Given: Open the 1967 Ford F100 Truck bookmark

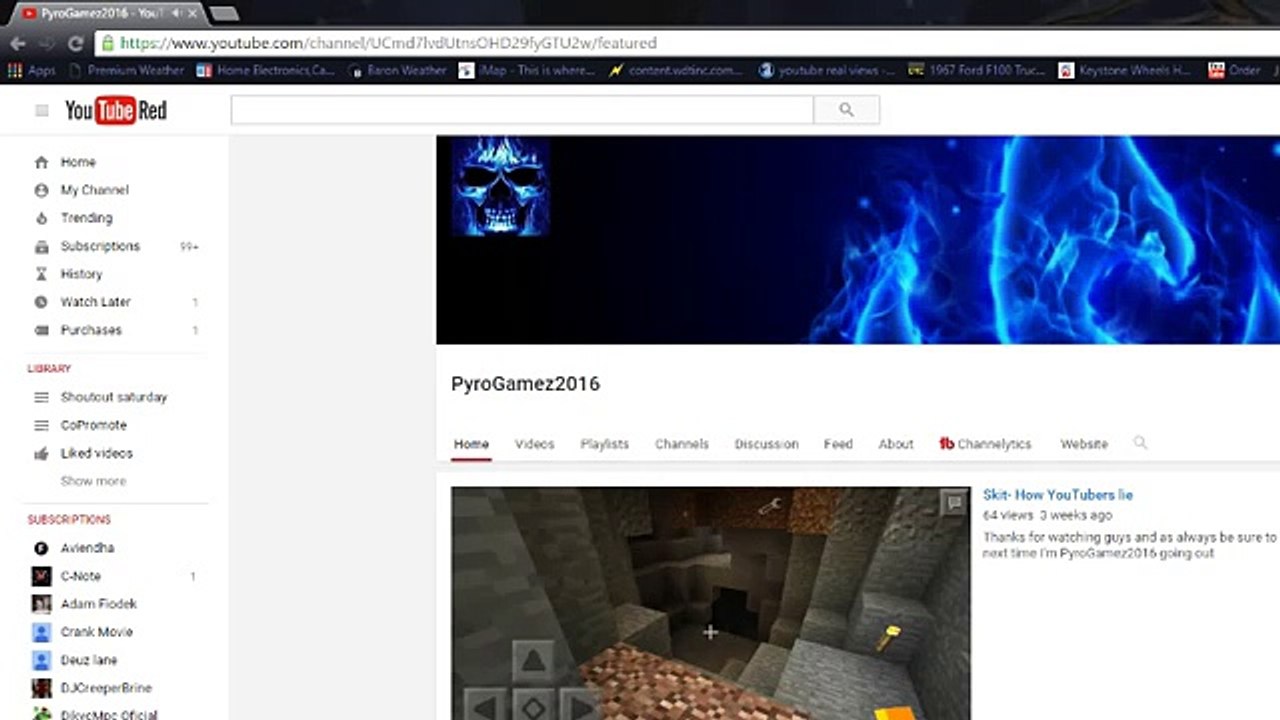Looking at the screenshot, I should (x=977, y=70).
